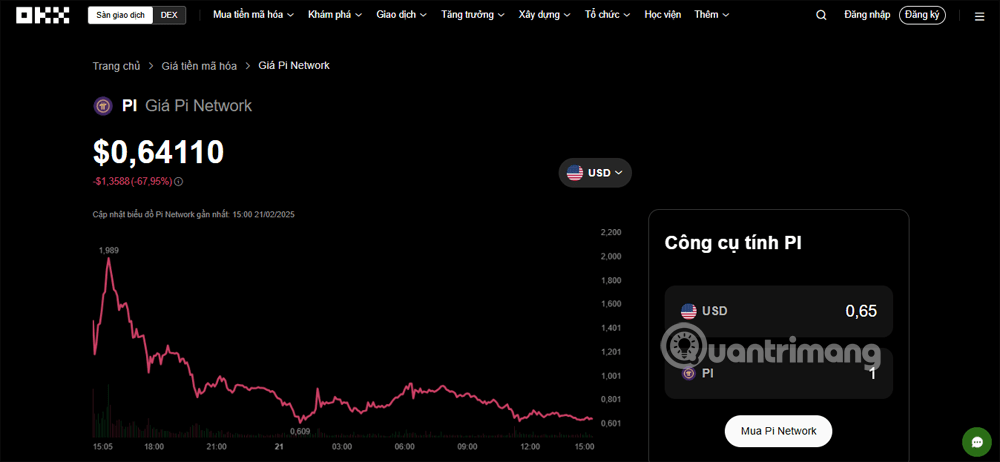This screenshot has height=462, width=1000.
Task: Expand the Thêm menu
Action: click(x=712, y=15)
